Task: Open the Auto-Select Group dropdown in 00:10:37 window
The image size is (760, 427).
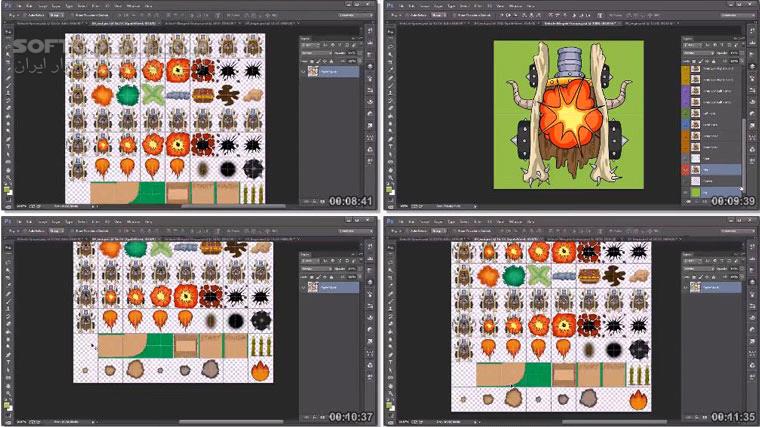Action: click(56, 231)
